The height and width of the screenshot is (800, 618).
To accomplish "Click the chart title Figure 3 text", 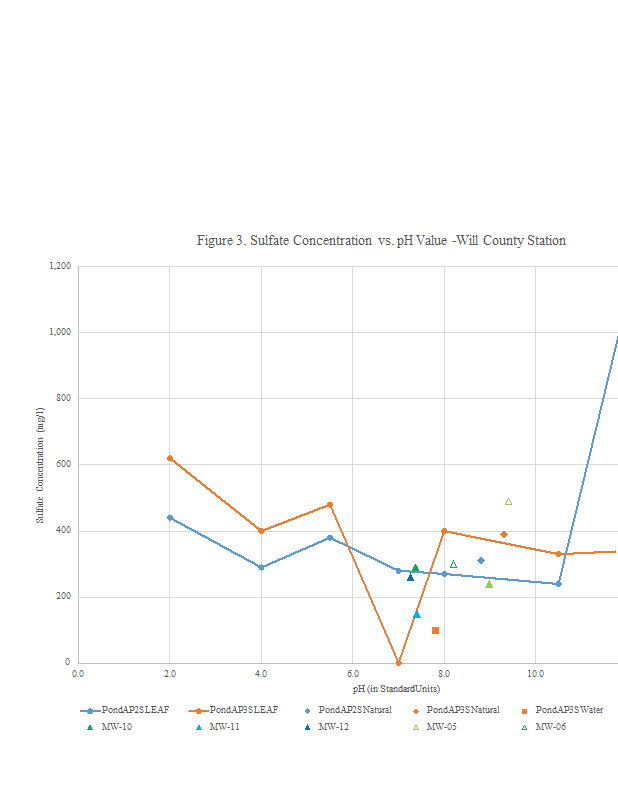I will click(381, 241).
